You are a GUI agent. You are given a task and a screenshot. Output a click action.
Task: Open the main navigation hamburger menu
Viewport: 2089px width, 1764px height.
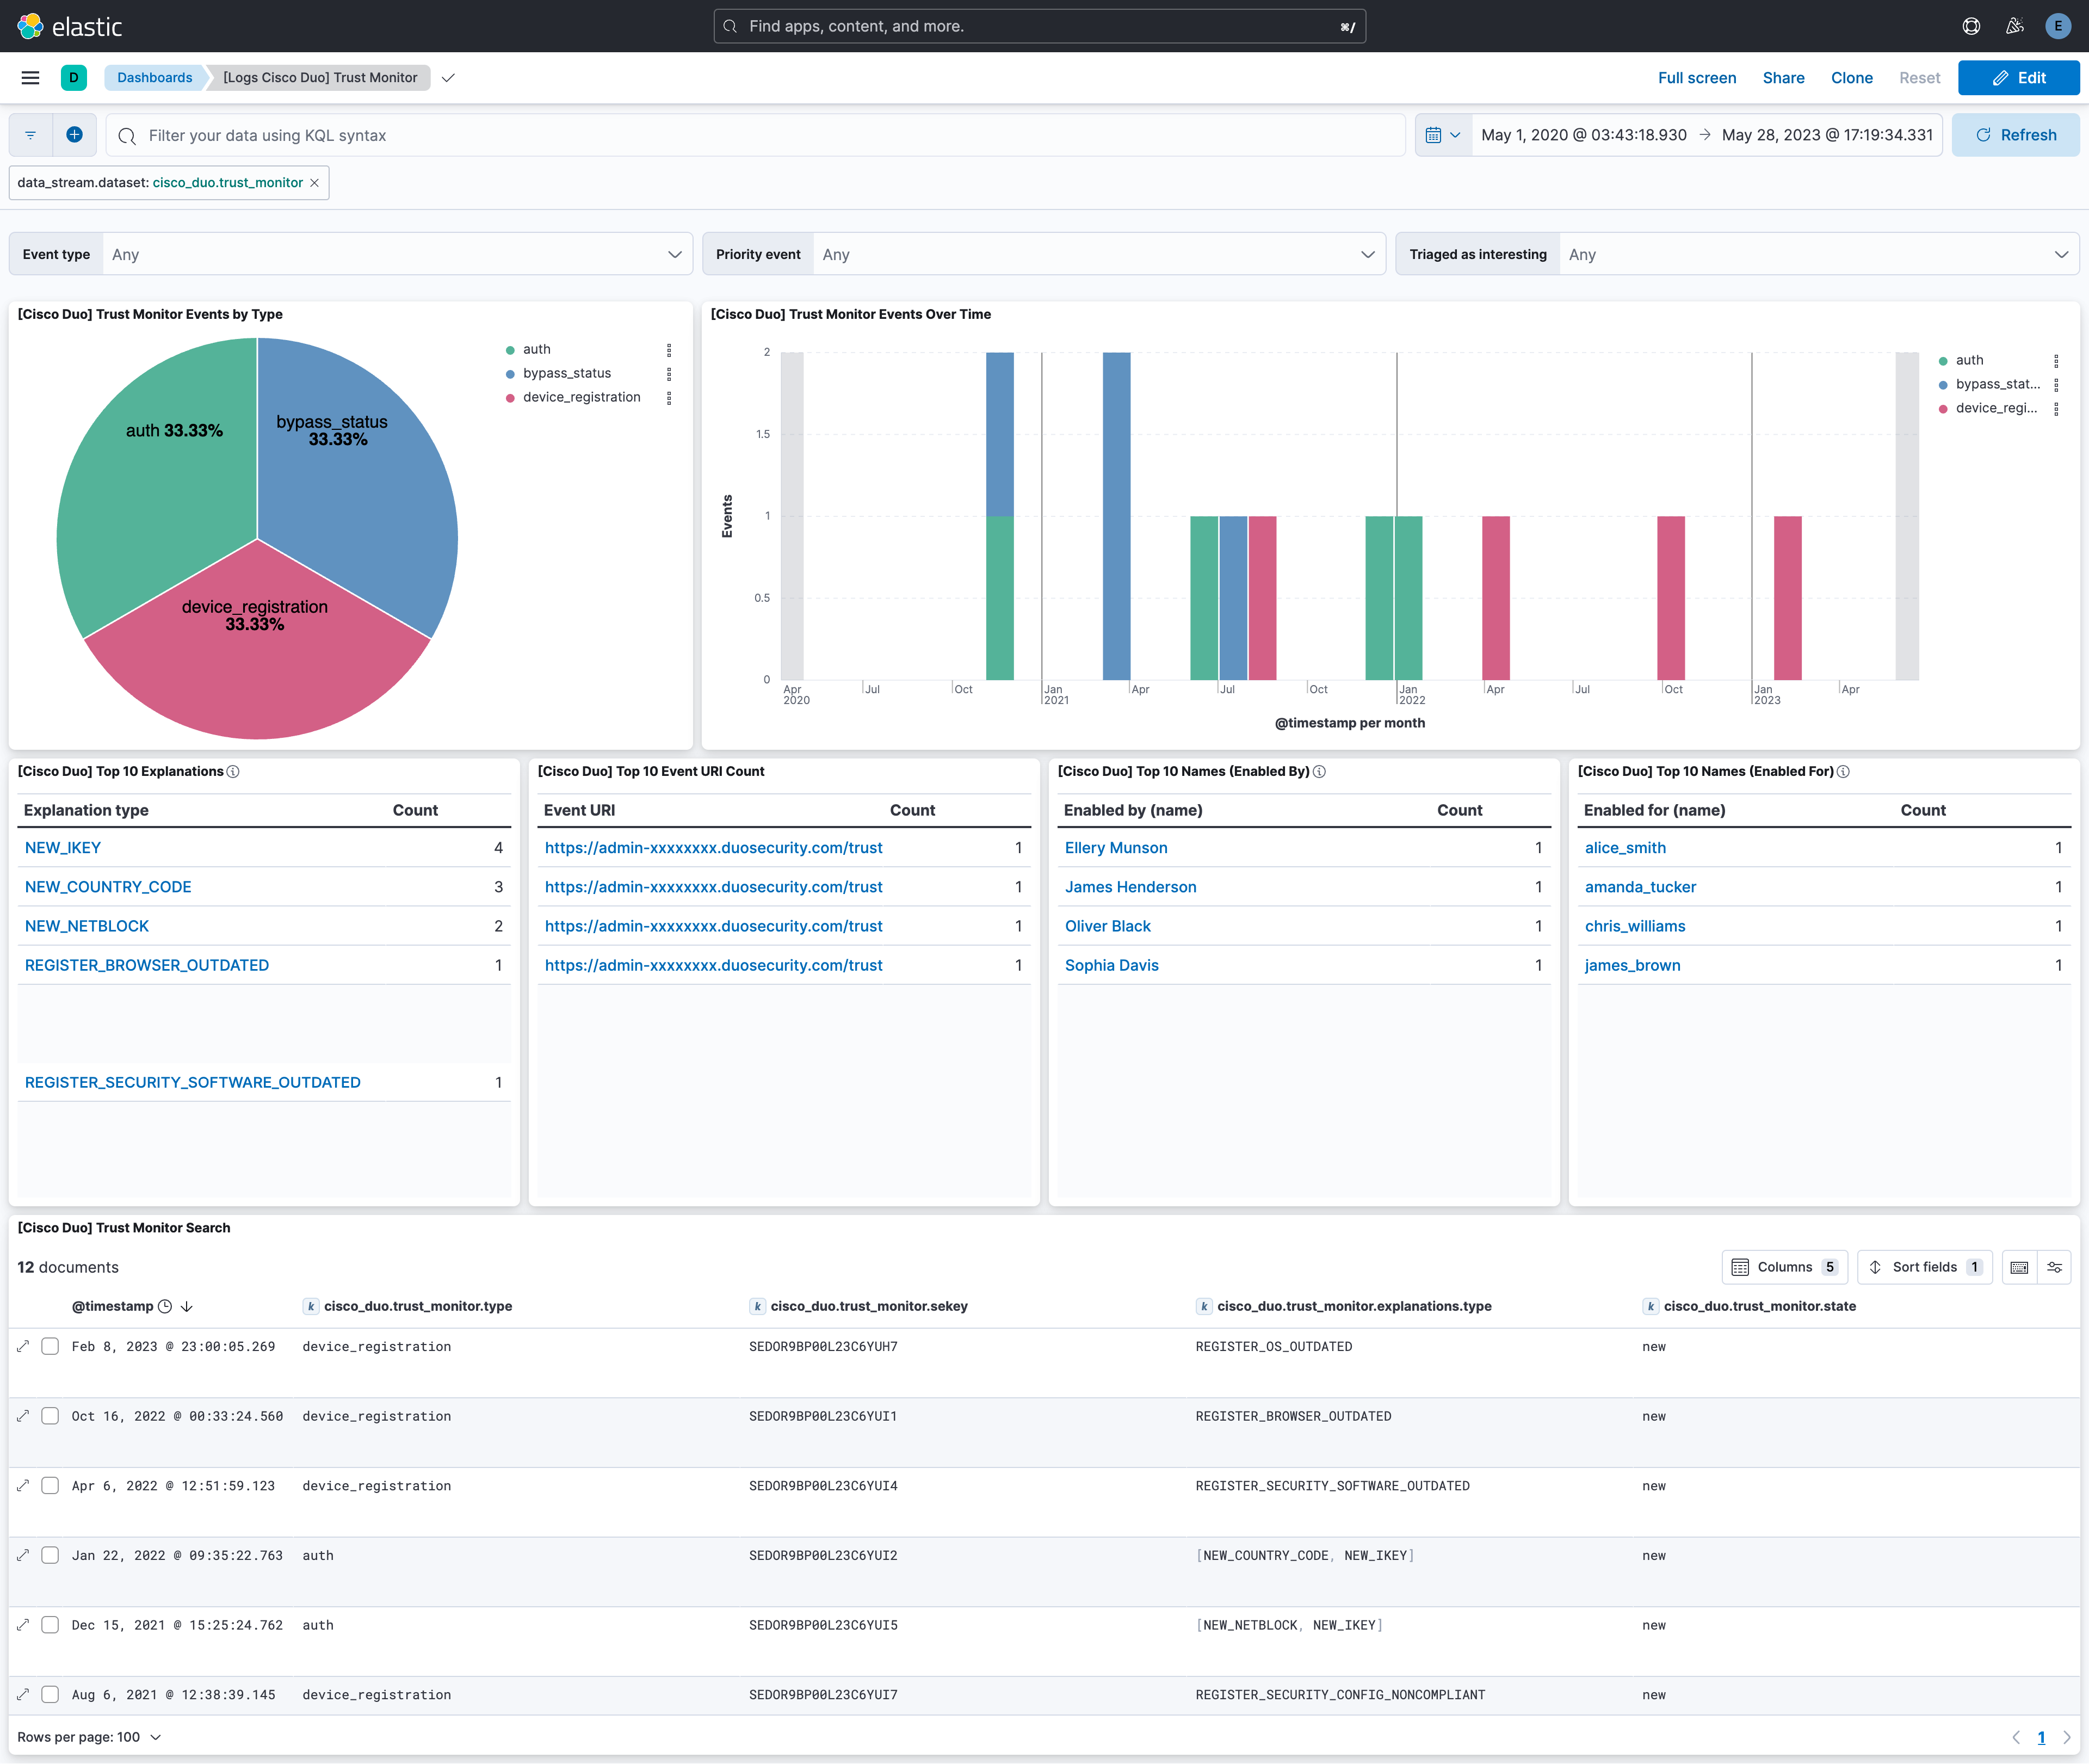point(29,77)
